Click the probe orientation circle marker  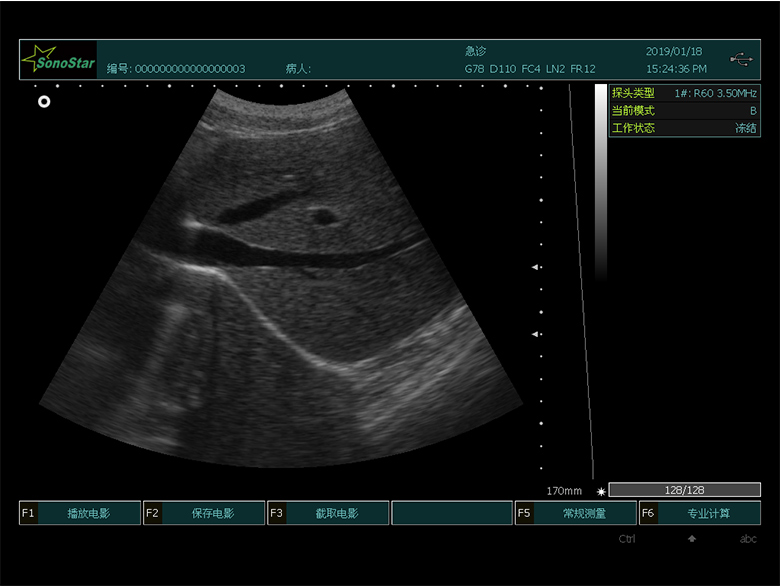point(44,101)
